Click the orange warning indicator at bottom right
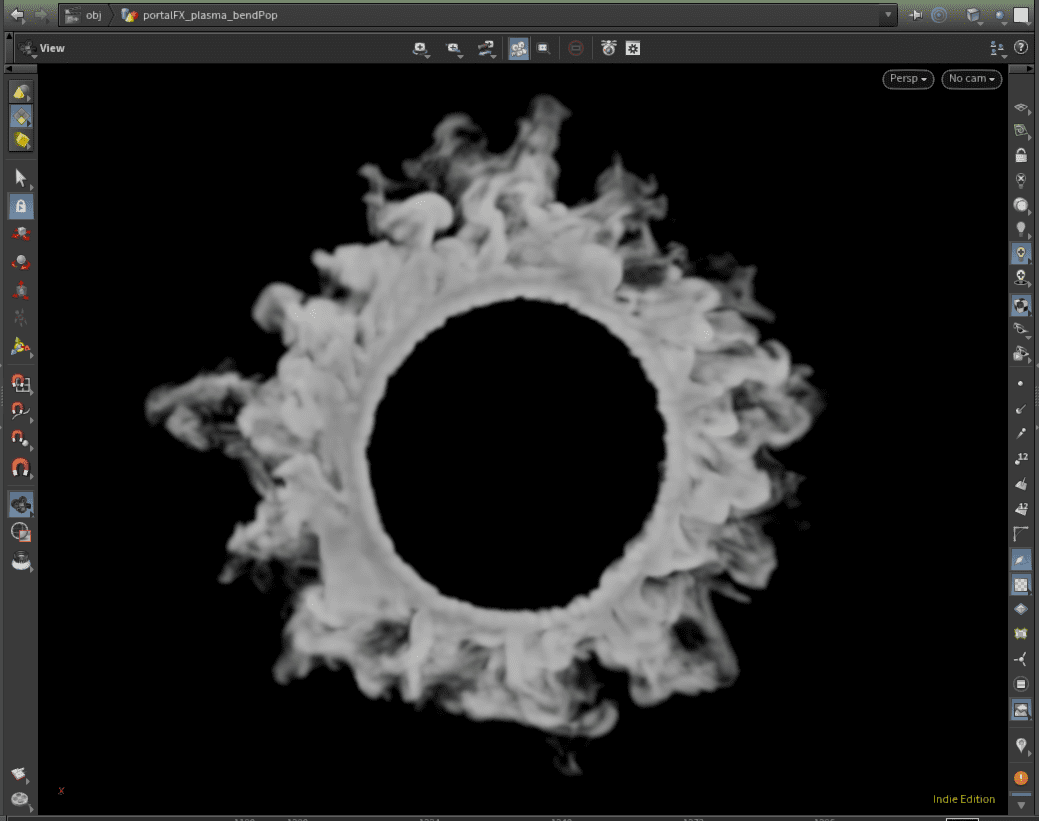The image size is (1039, 821). [x=1021, y=777]
